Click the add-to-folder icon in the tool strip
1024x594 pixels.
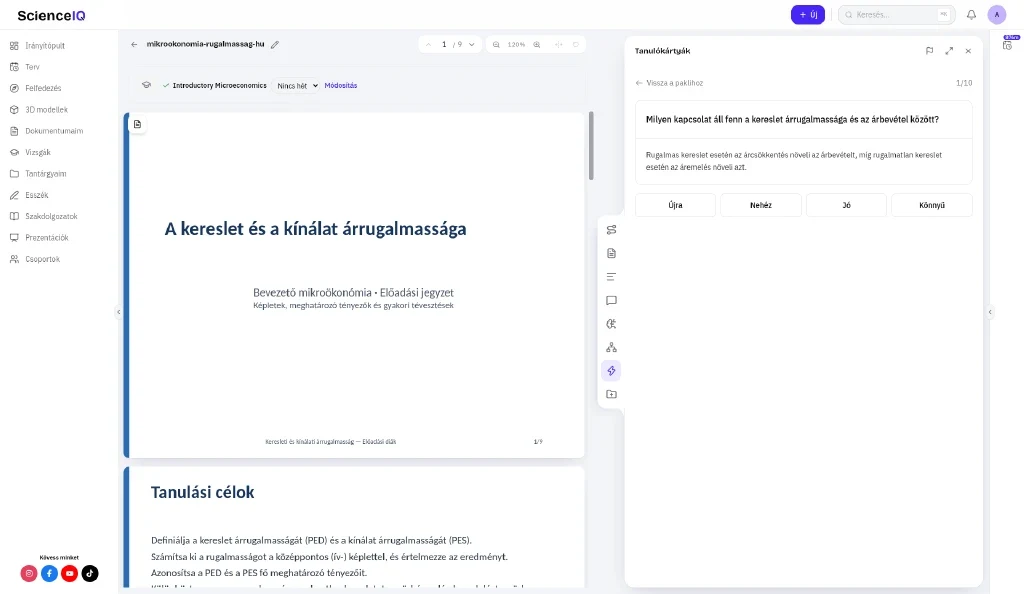tap(611, 394)
